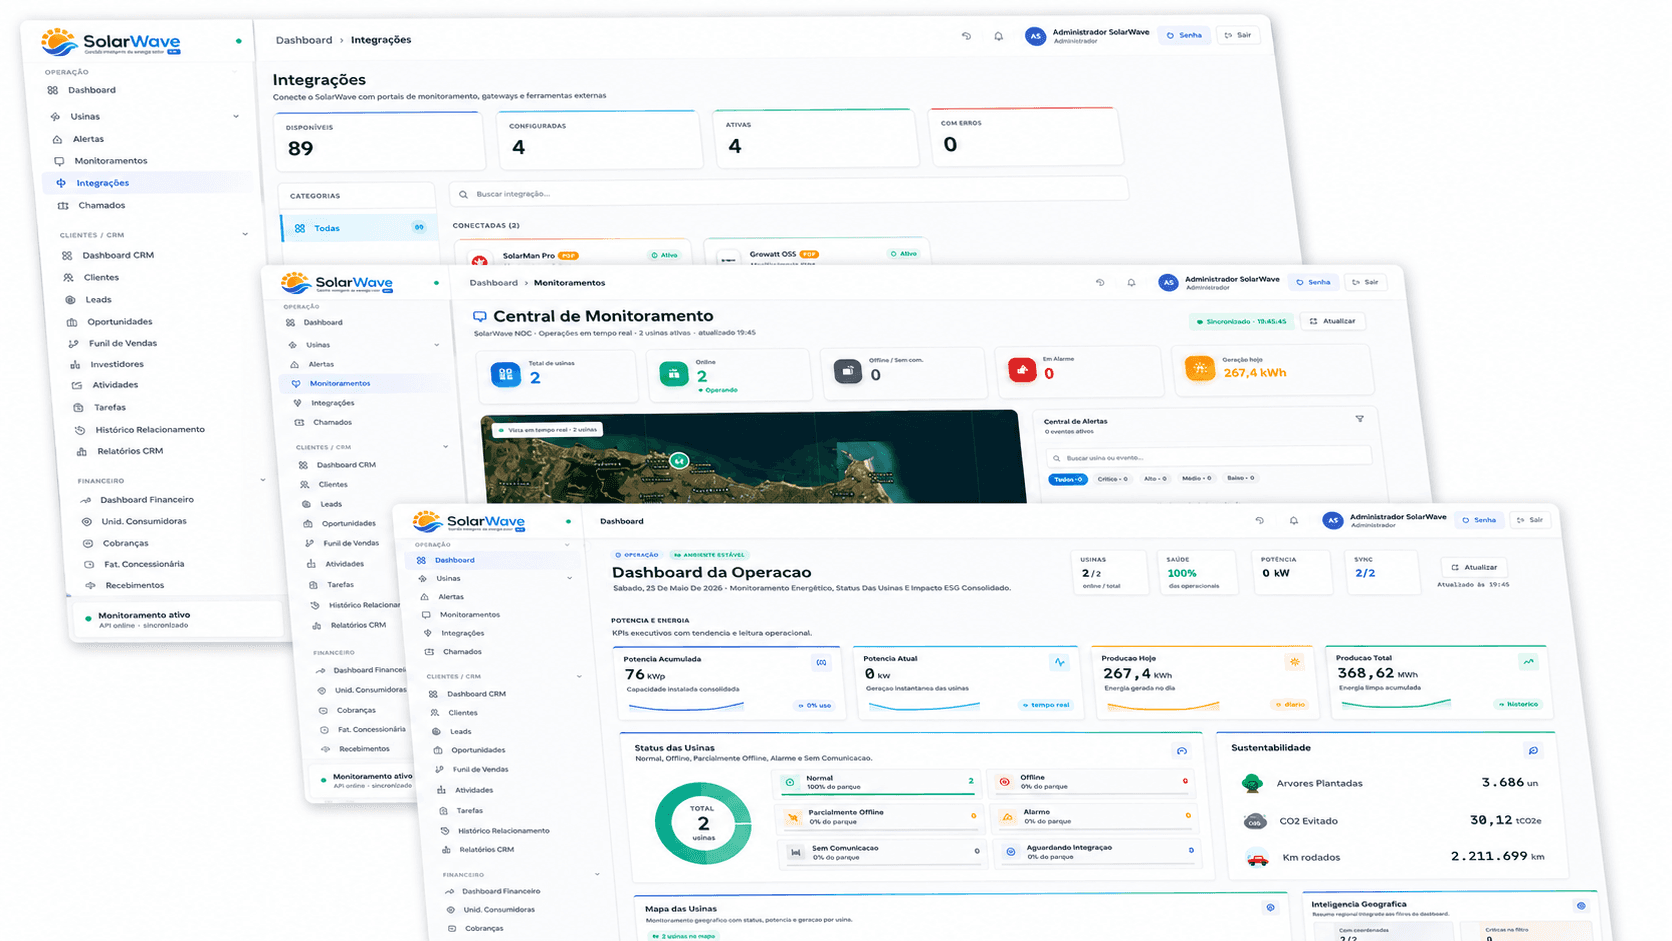Click the Dashboard breadcrumb in the Monitoramentos window
This screenshot has height=941, width=1672.
pyautogui.click(x=494, y=283)
